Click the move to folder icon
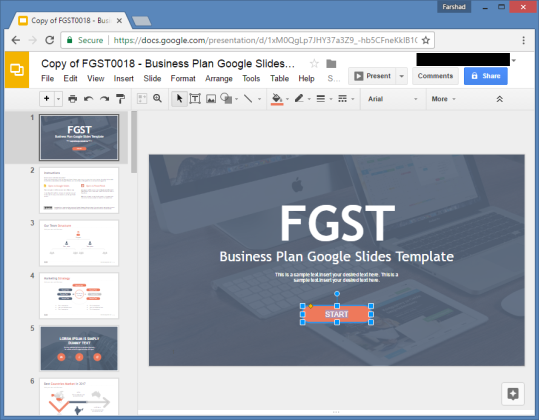This screenshot has width=539, height=420. [331, 64]
